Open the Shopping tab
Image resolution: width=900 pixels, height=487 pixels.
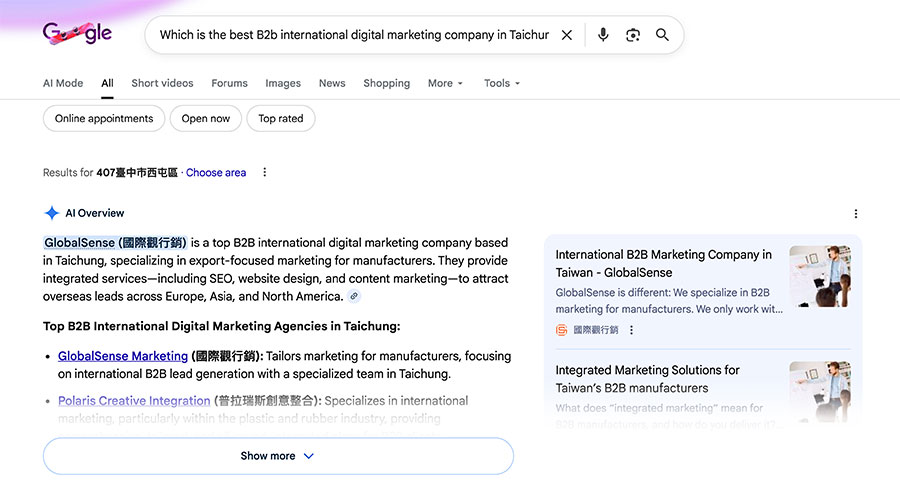387,83
